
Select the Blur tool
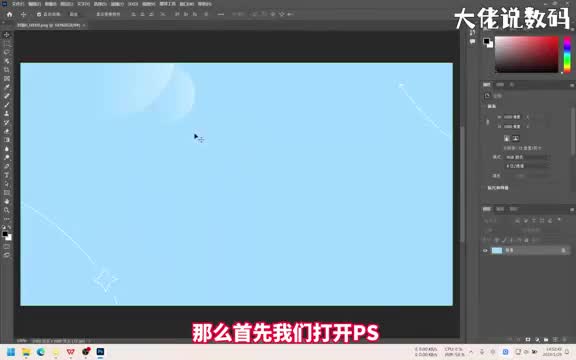(x=7, y=149)
